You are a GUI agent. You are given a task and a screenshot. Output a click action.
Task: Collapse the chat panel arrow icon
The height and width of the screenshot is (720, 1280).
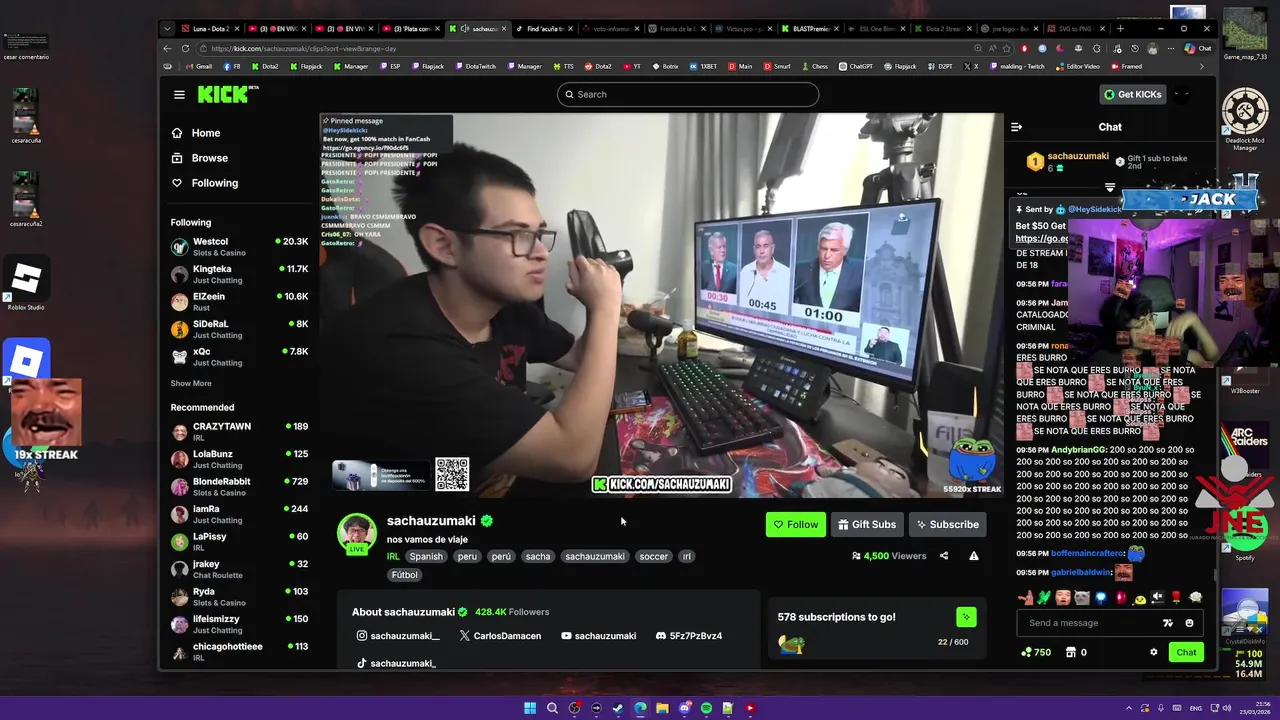[x=1016, y=127]
